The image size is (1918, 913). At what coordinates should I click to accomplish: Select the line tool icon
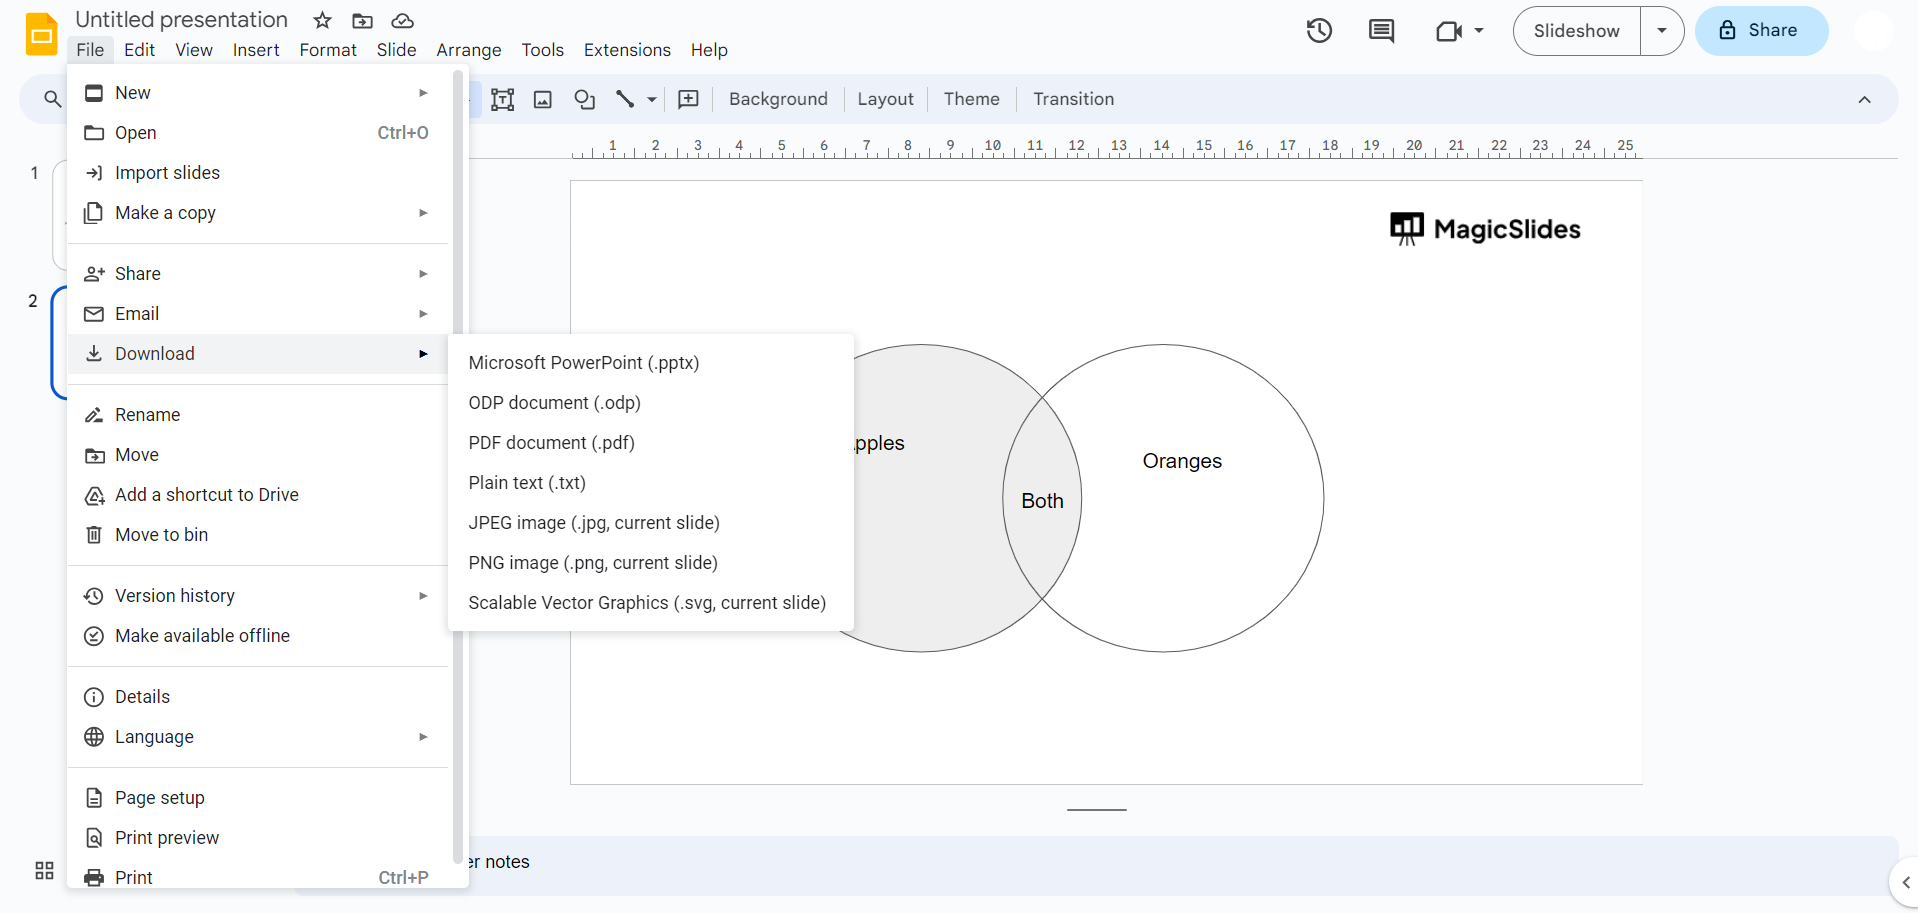[x=625, y=99]
